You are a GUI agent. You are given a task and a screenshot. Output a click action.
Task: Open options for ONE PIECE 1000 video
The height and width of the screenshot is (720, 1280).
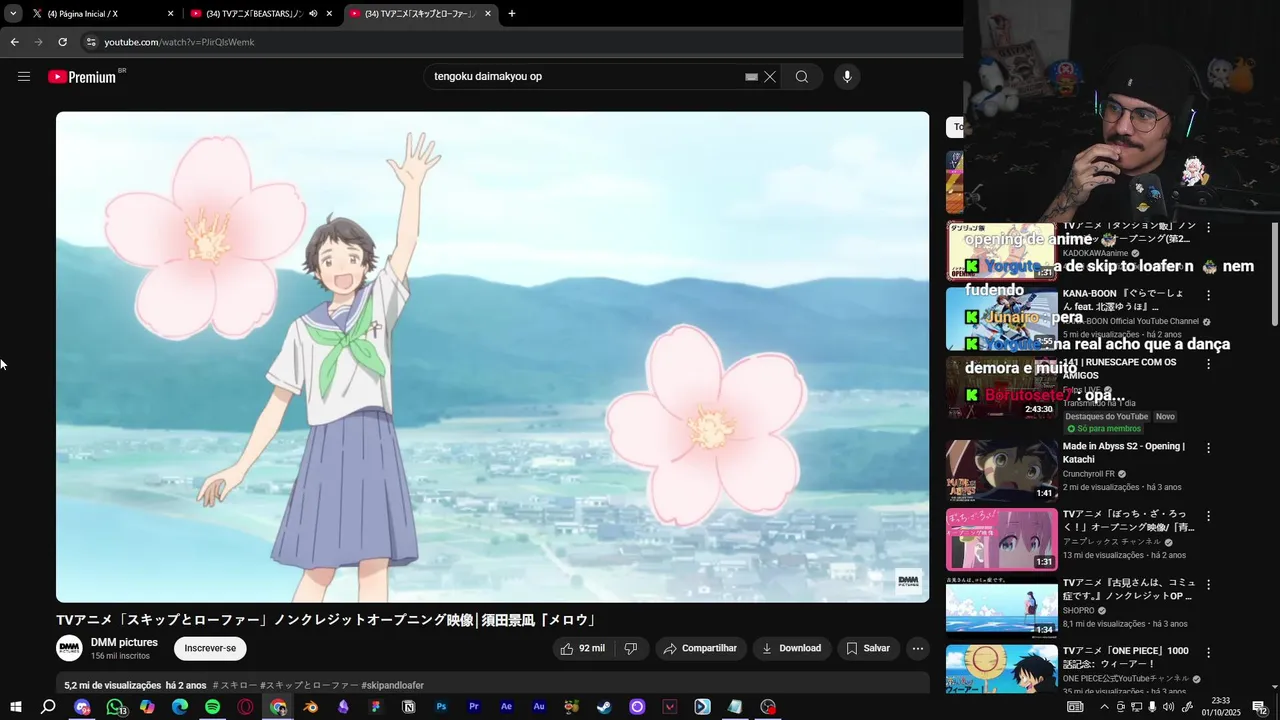tap(1208, 652)
